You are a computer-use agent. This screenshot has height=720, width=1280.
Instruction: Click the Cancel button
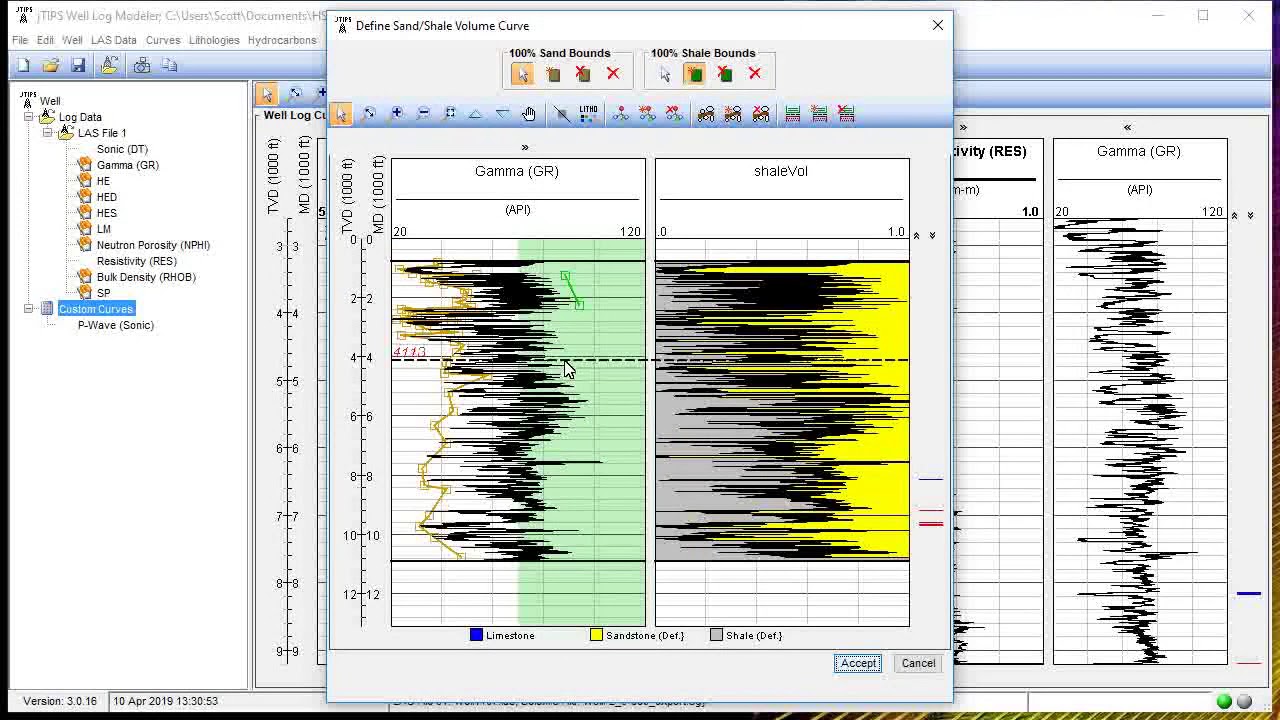(918, 663)
